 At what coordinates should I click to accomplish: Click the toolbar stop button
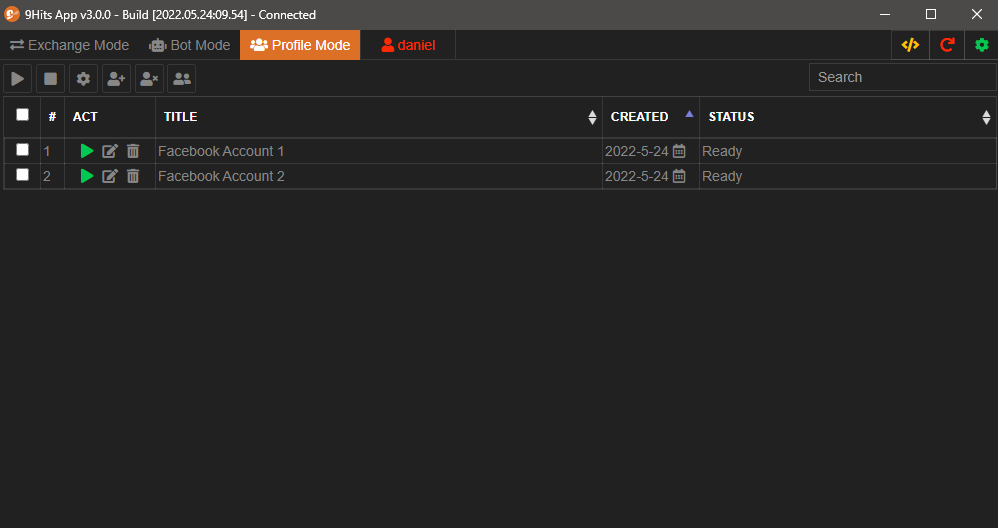coord(50,79)
